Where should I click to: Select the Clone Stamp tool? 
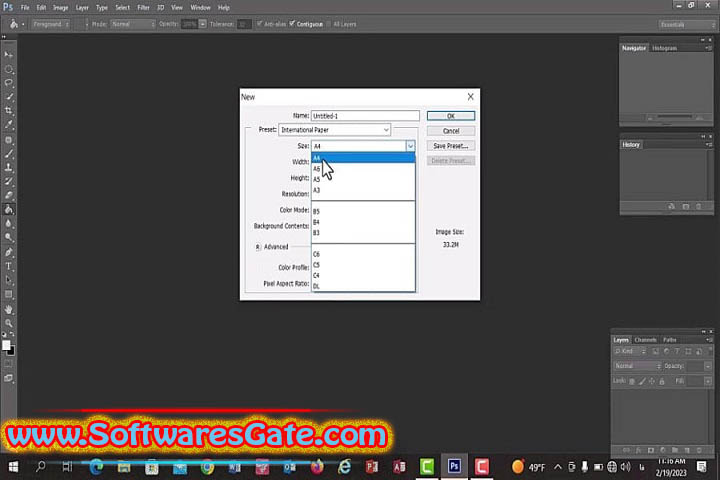point(8,168)
